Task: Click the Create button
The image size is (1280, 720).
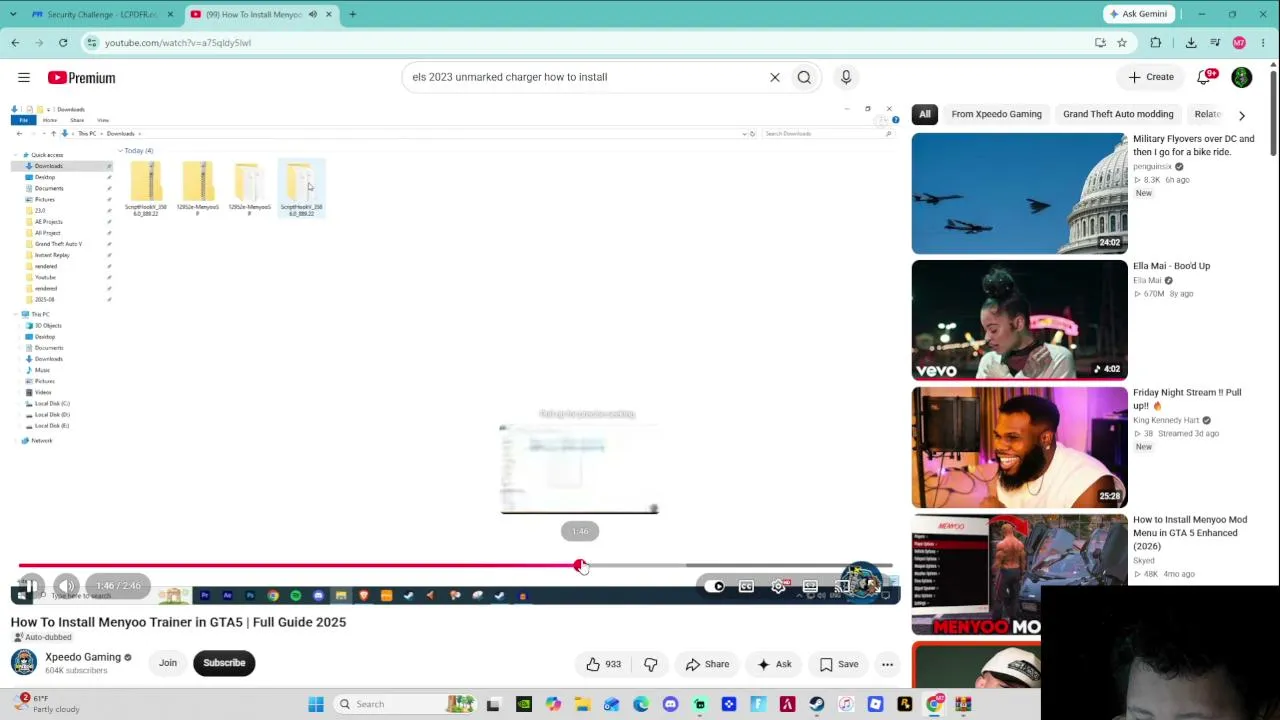Action: 1151,77
